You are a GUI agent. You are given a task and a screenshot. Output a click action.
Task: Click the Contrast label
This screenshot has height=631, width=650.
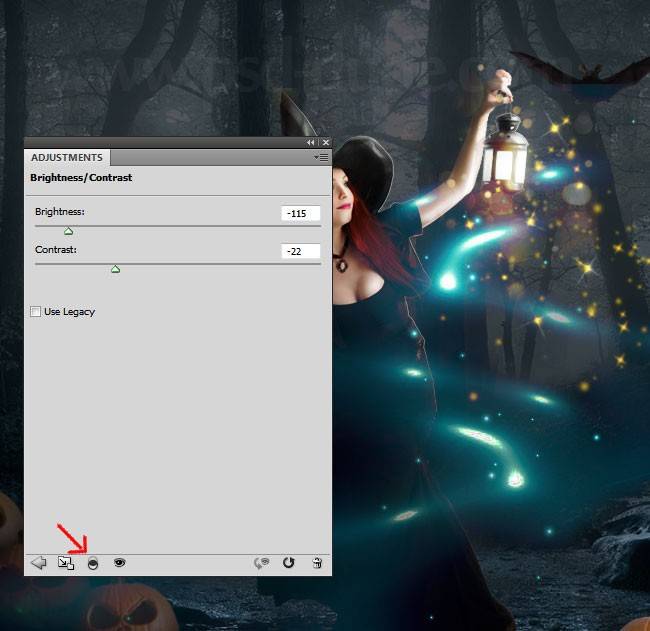(x=56, y=249)
